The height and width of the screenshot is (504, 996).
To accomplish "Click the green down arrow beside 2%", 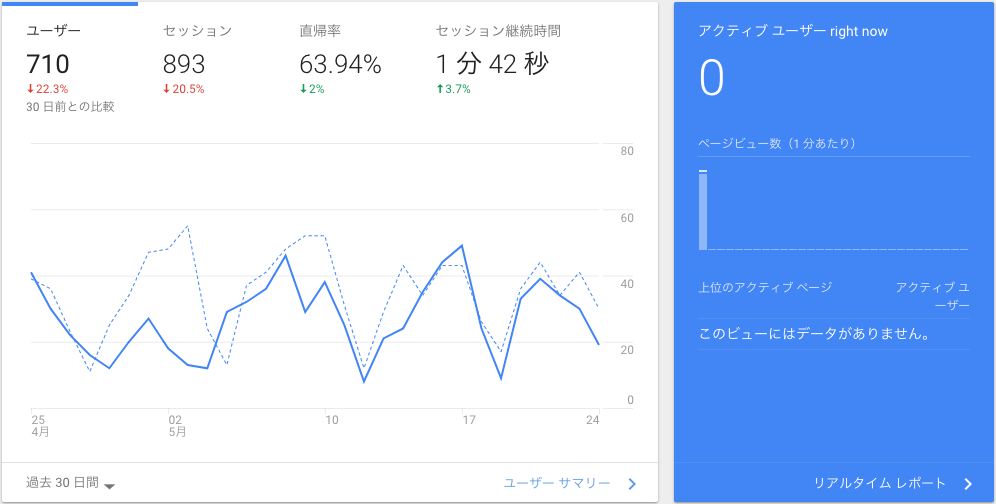I will pos(303,89).
